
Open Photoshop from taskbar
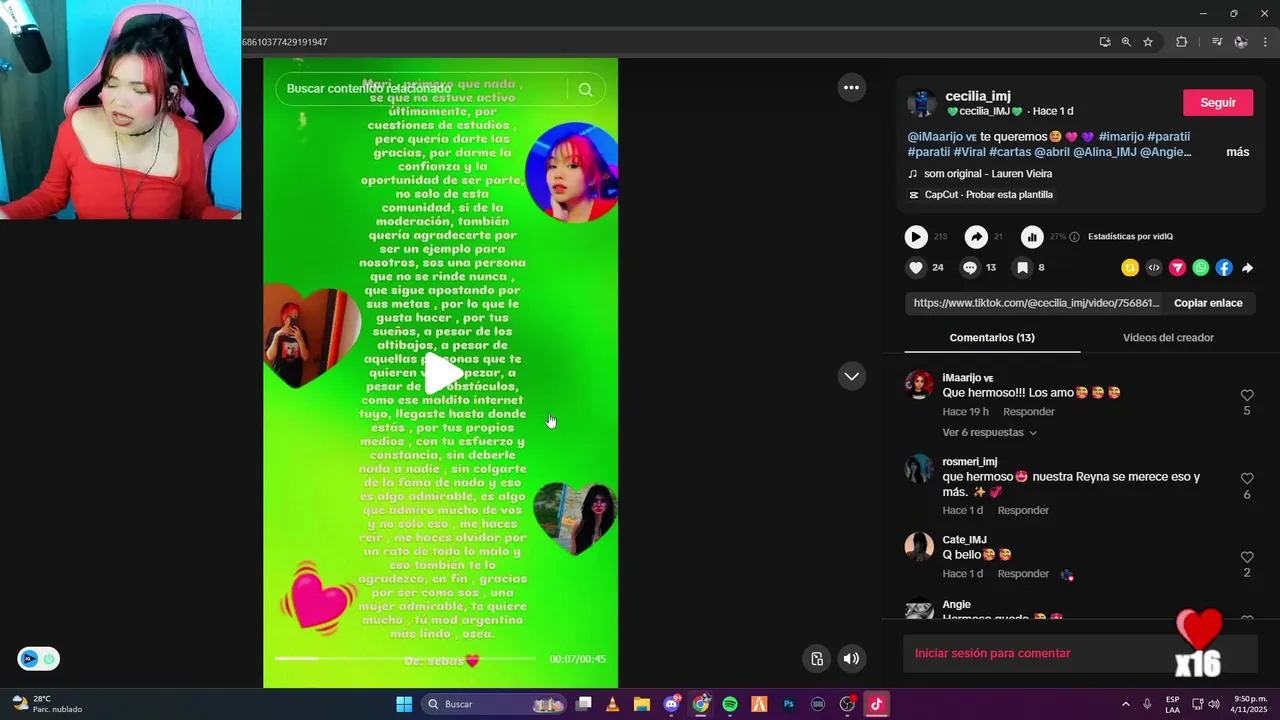788,704
